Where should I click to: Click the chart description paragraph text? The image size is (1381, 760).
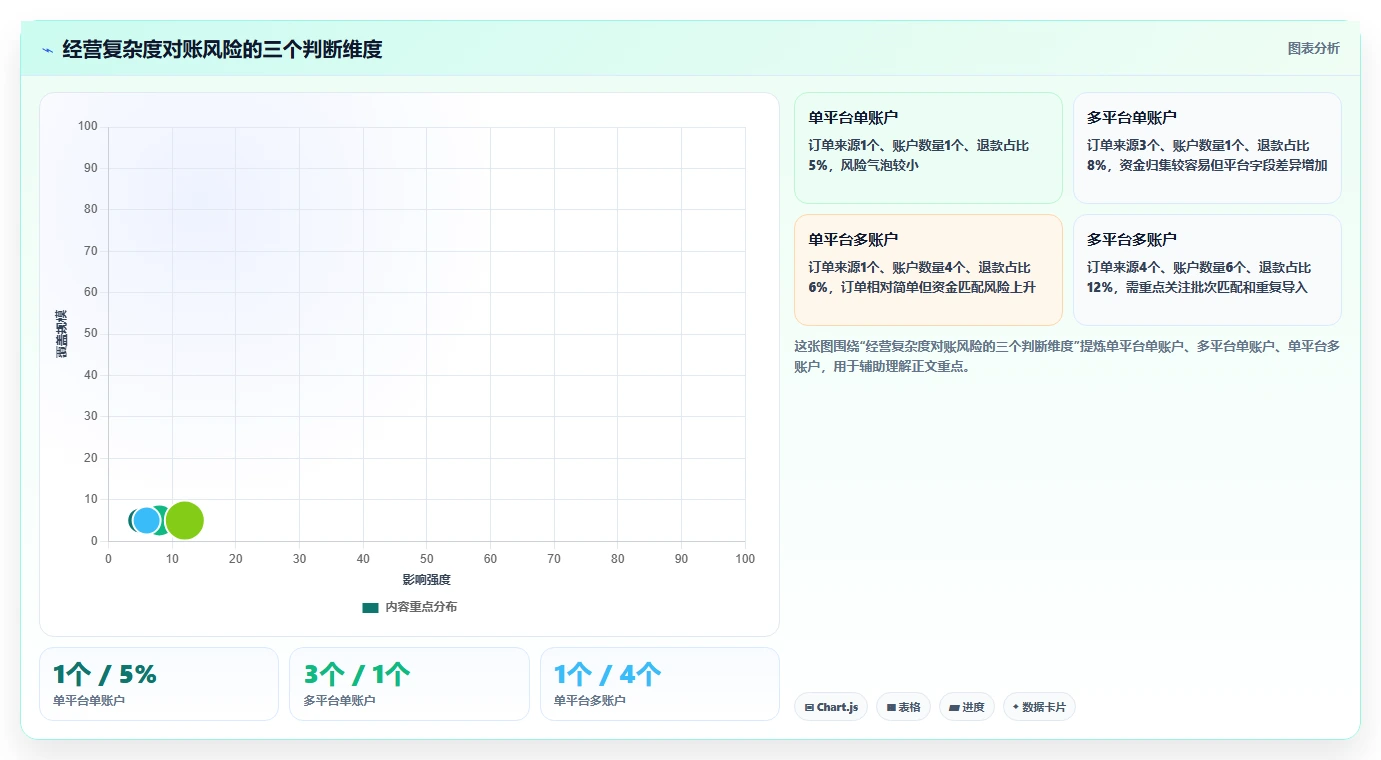(x=1067, y=356)
